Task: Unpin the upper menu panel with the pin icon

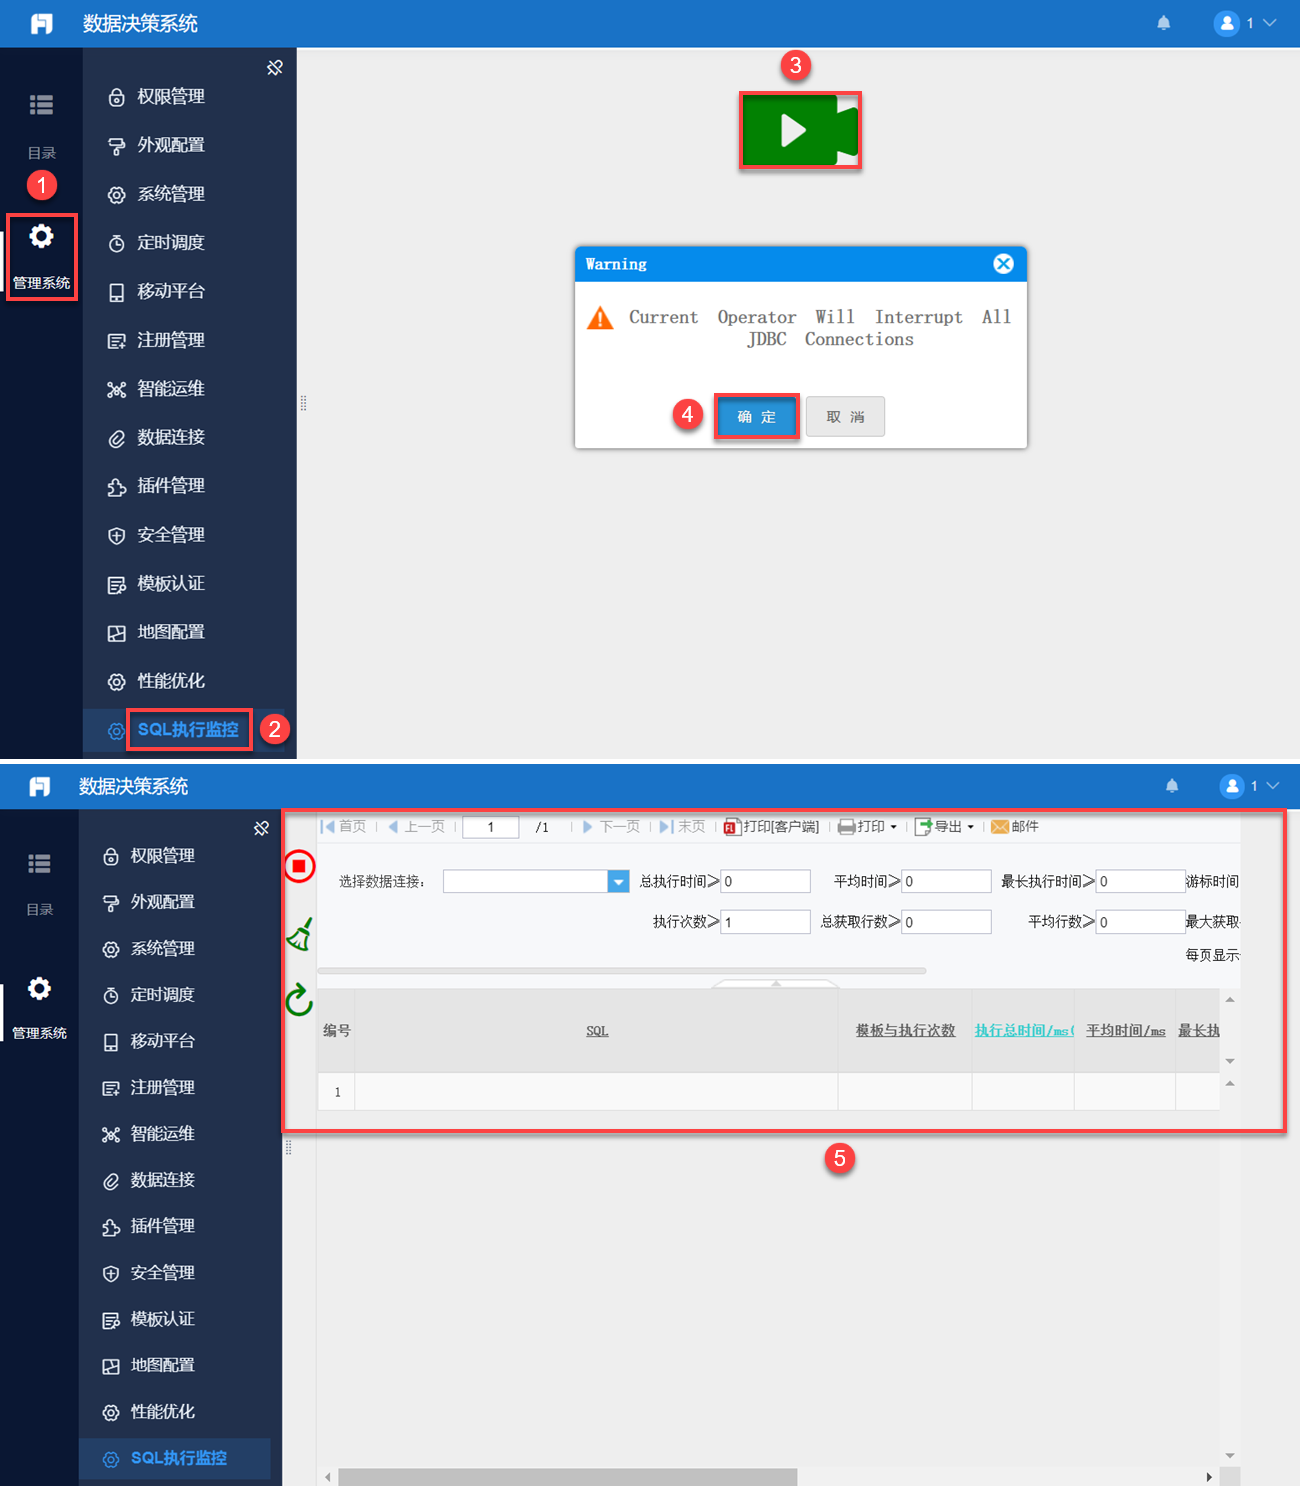Action: pos(275,67)
